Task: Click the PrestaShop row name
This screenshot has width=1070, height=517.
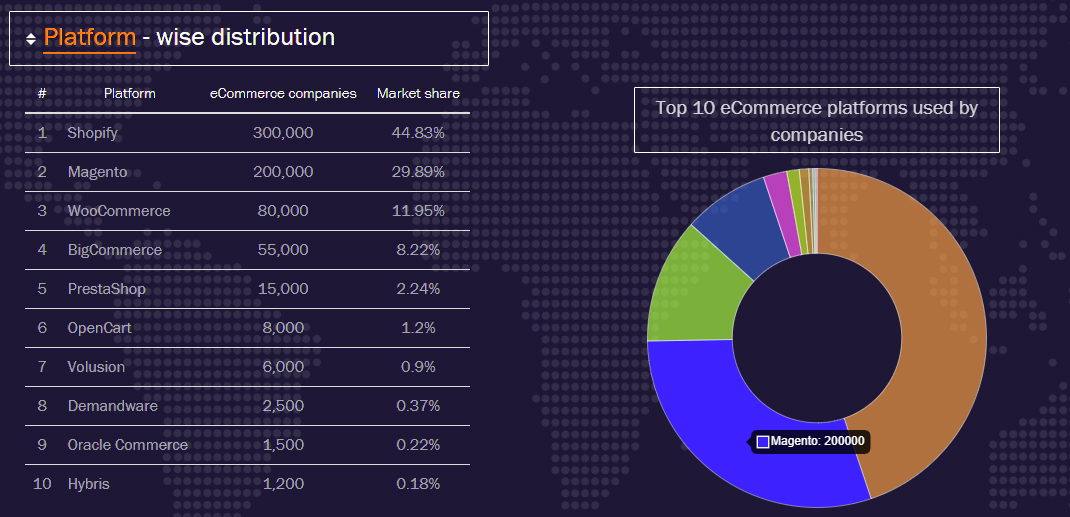Action: coord(106,289)
